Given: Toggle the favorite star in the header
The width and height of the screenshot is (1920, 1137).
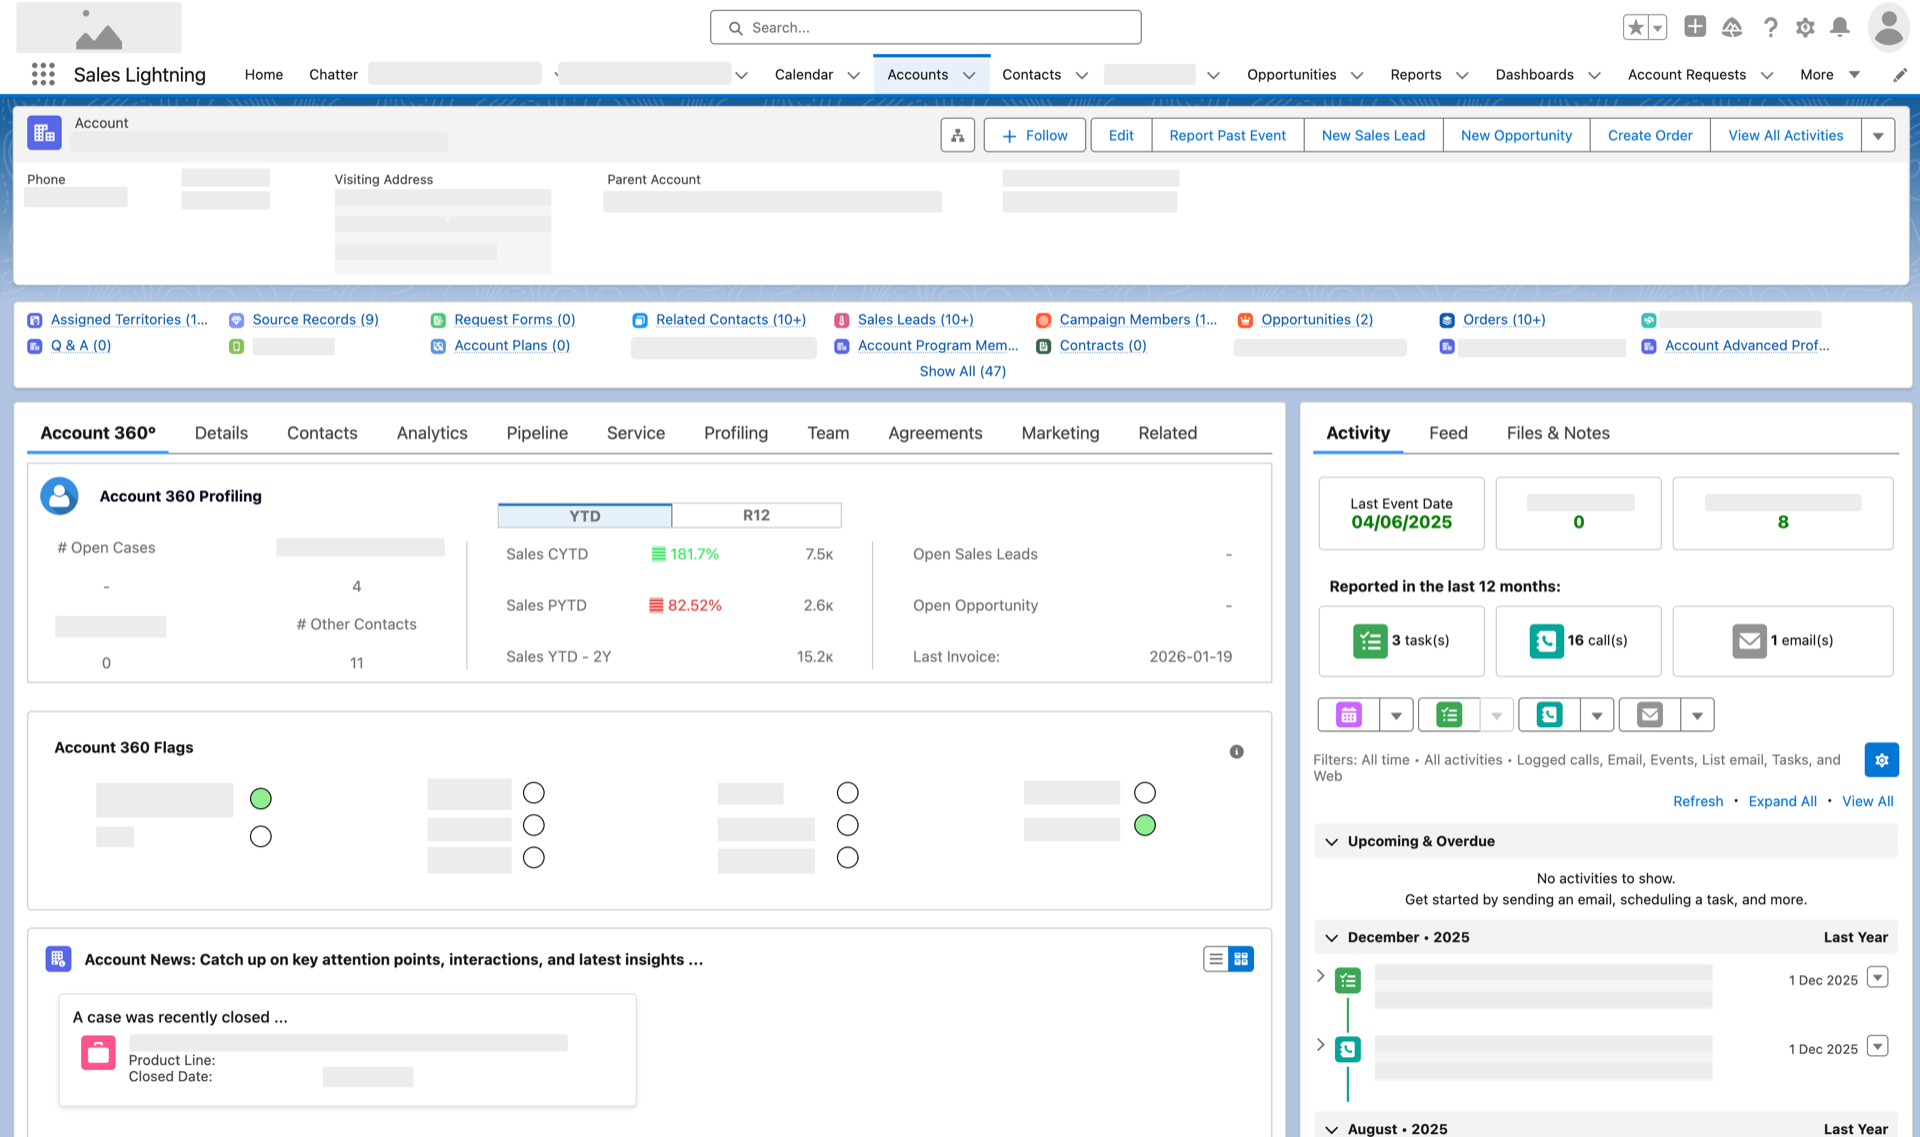Looking at the screenshot, I should (x=1636, y=27).
